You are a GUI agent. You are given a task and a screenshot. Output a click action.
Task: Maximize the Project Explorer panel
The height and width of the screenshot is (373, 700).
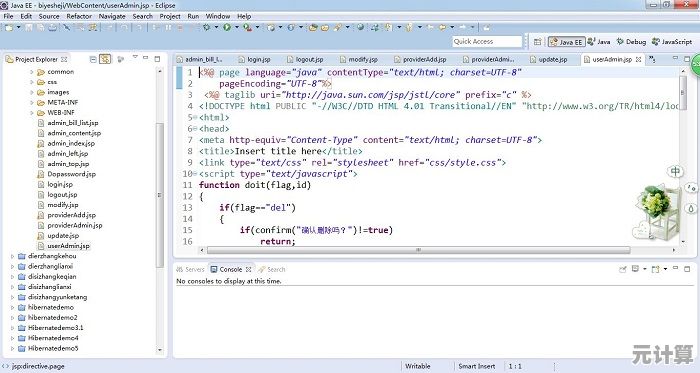[x=157, y=58]
